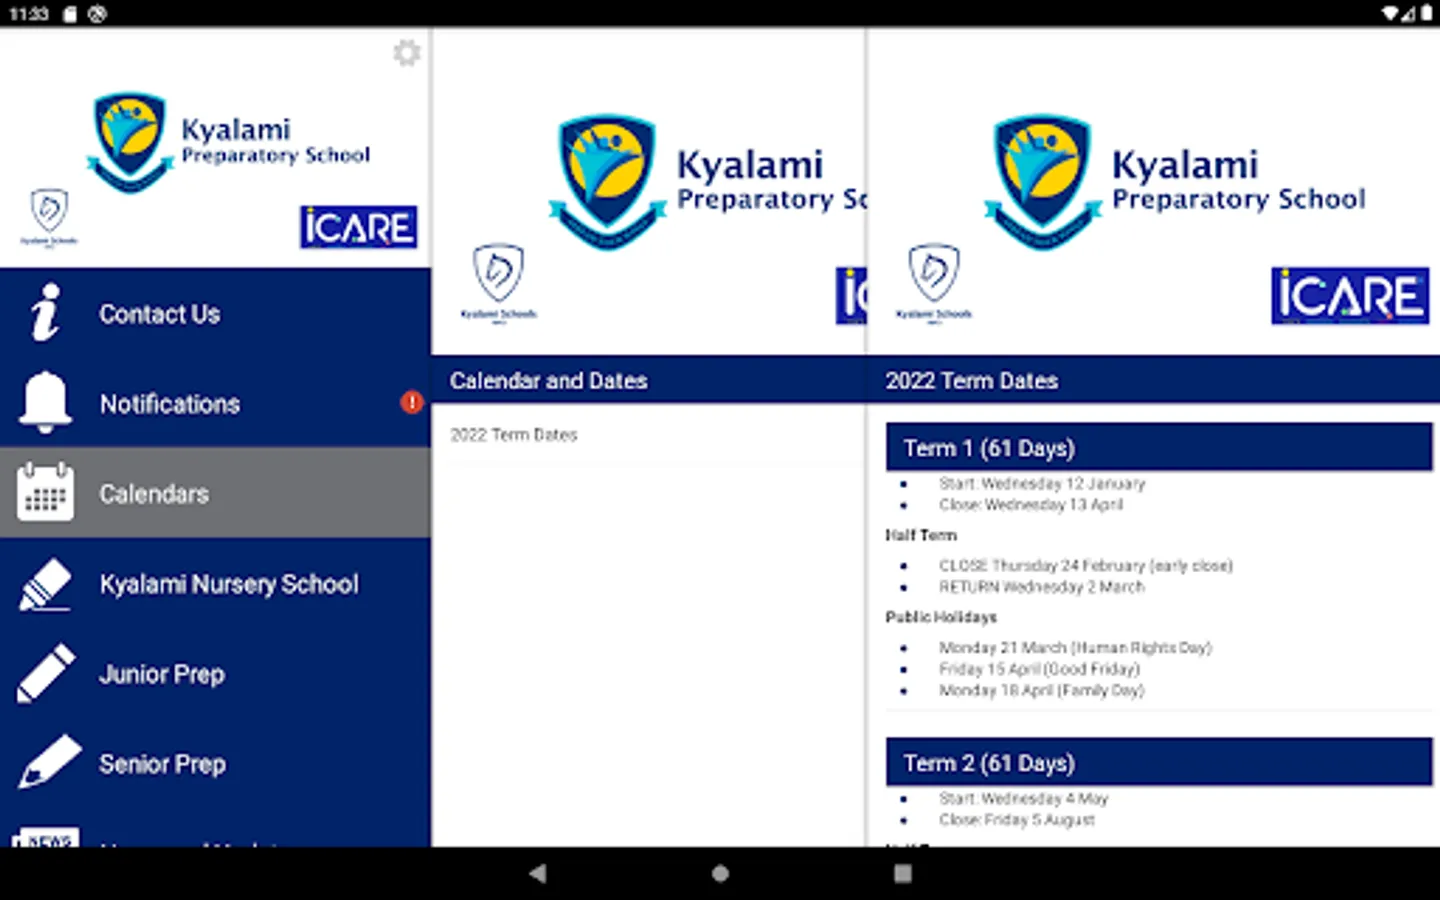Tap the Calendar and Dates header
1440x900 pixels.
pos(648,380)
